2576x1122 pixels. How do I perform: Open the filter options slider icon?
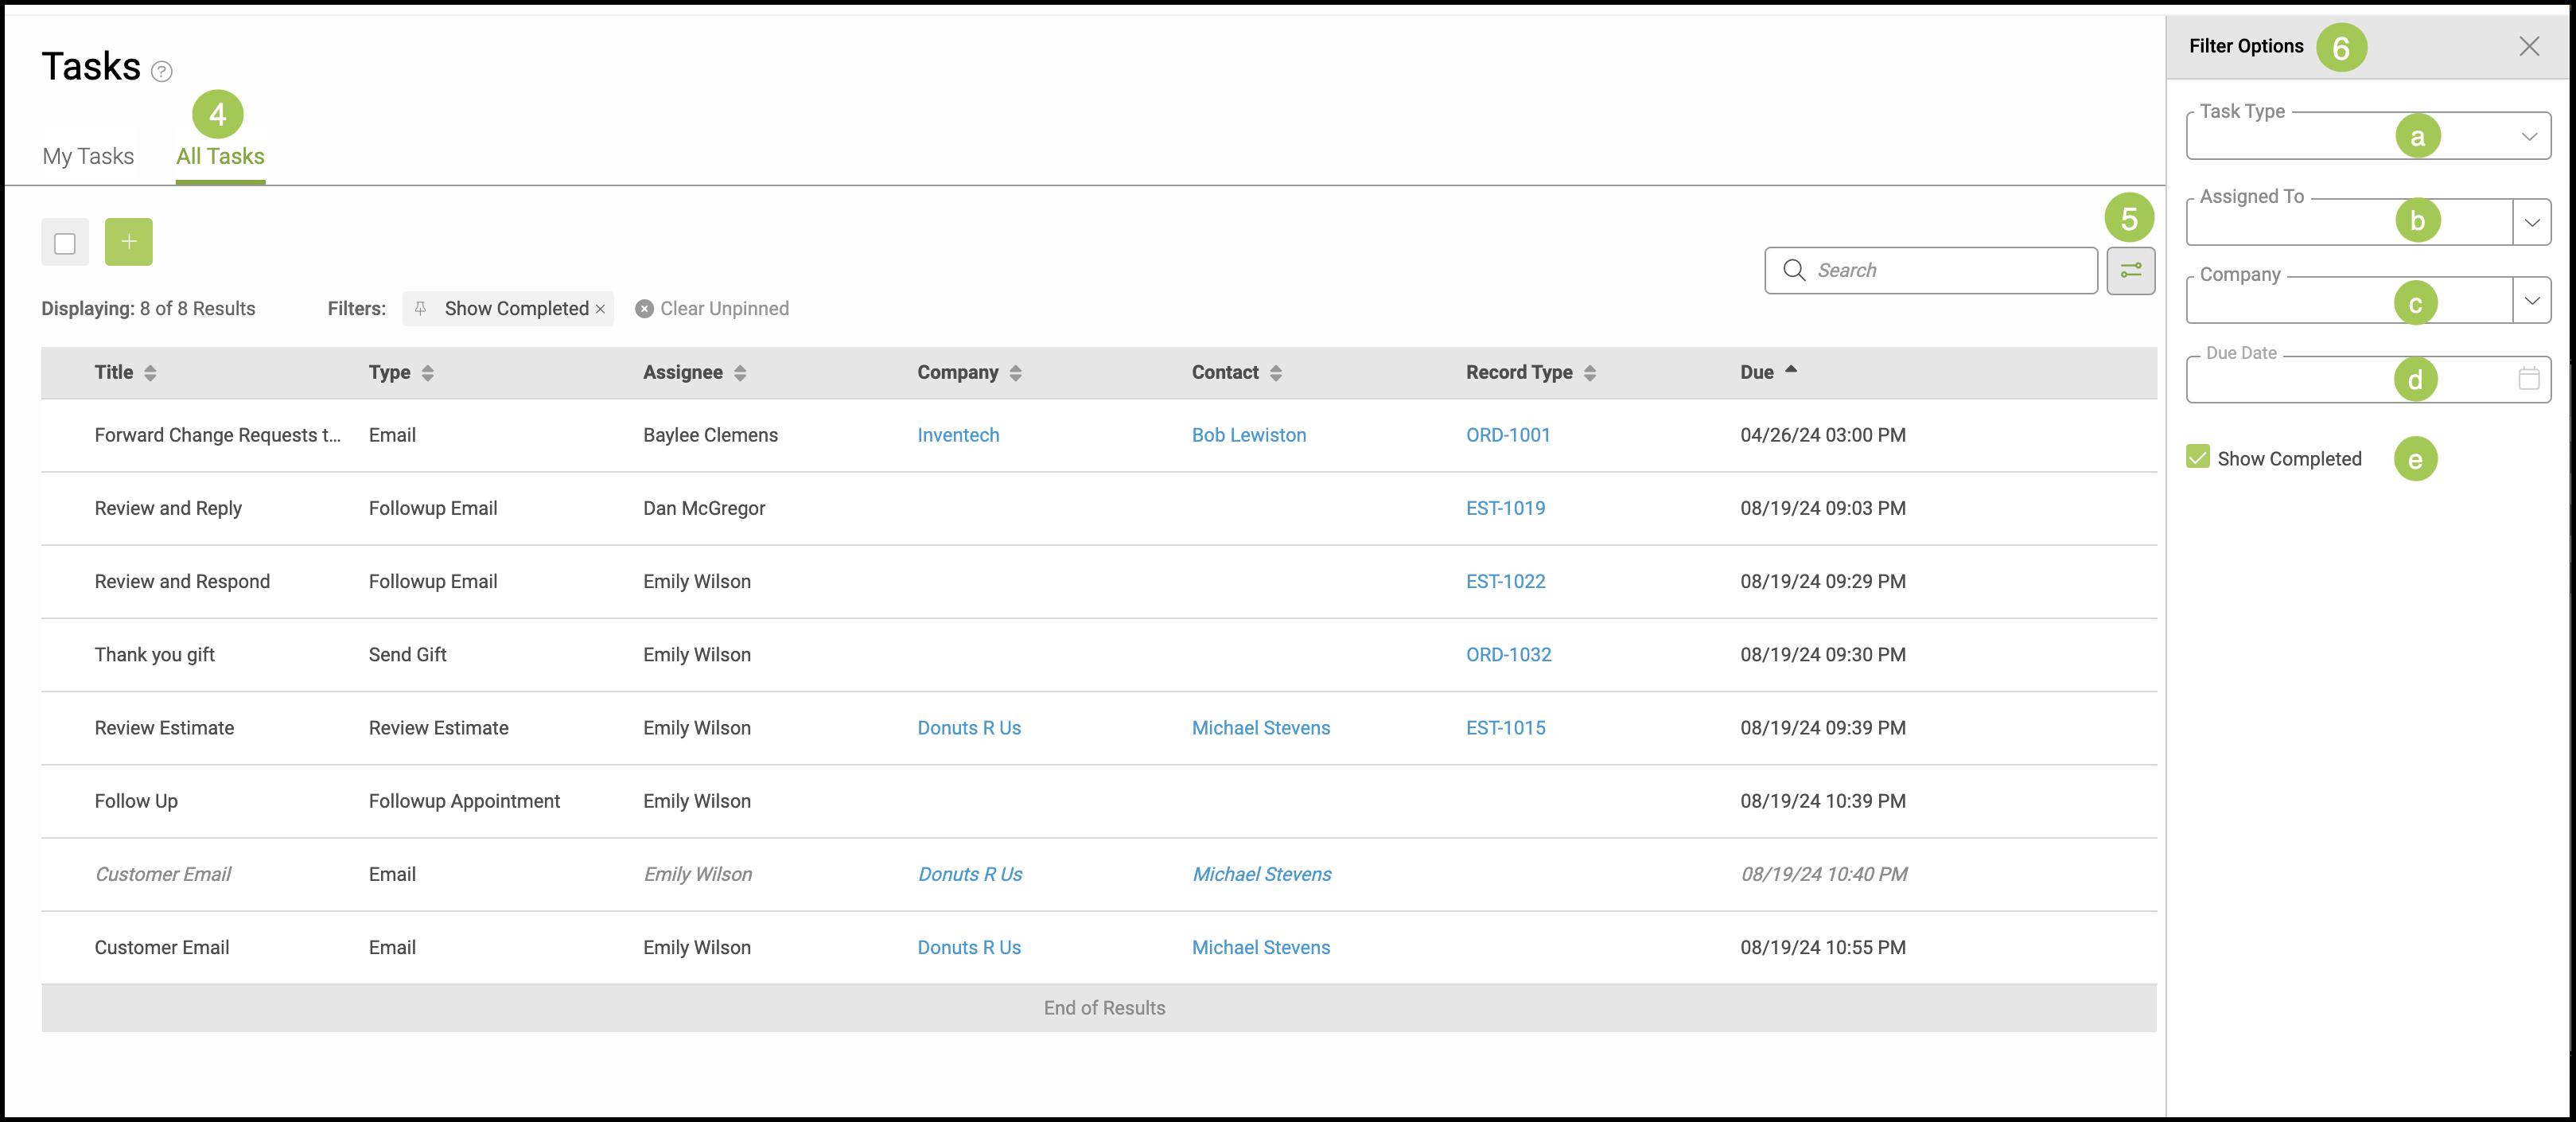tap(2130, 270)
